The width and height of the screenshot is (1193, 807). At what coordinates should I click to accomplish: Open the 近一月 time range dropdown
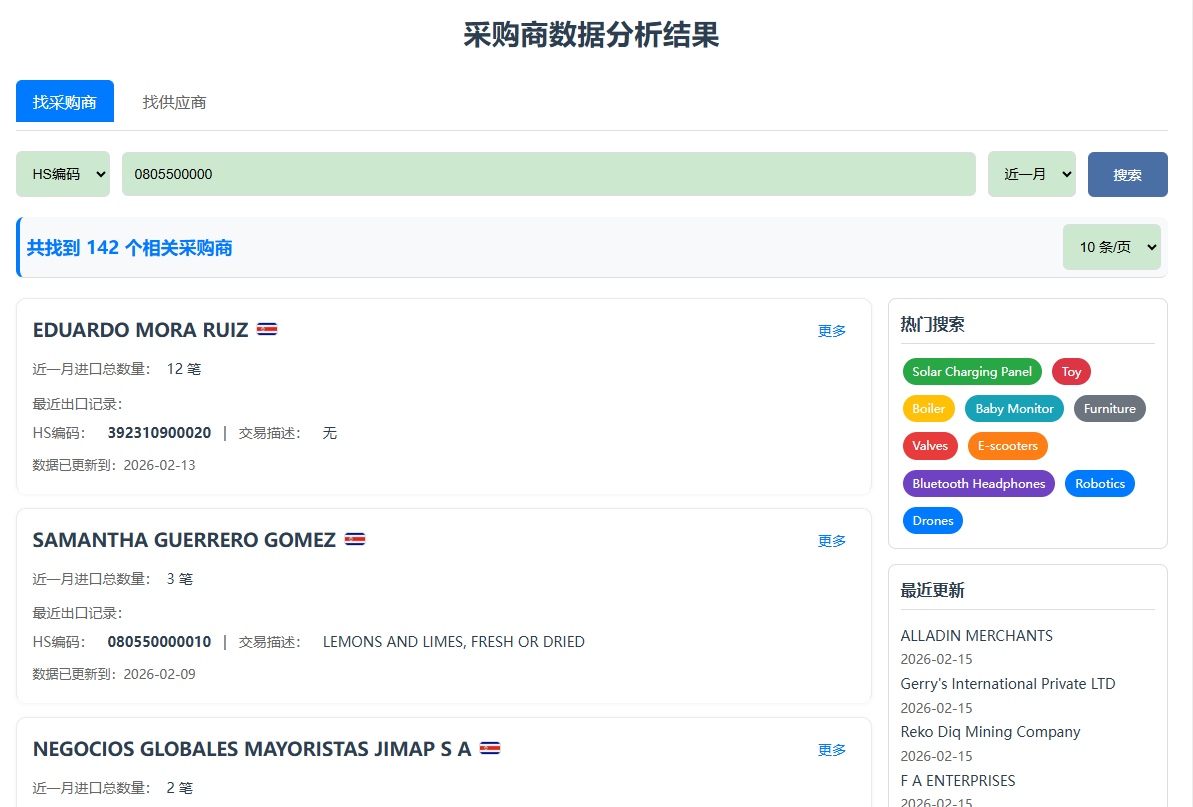pos(1031,173)
